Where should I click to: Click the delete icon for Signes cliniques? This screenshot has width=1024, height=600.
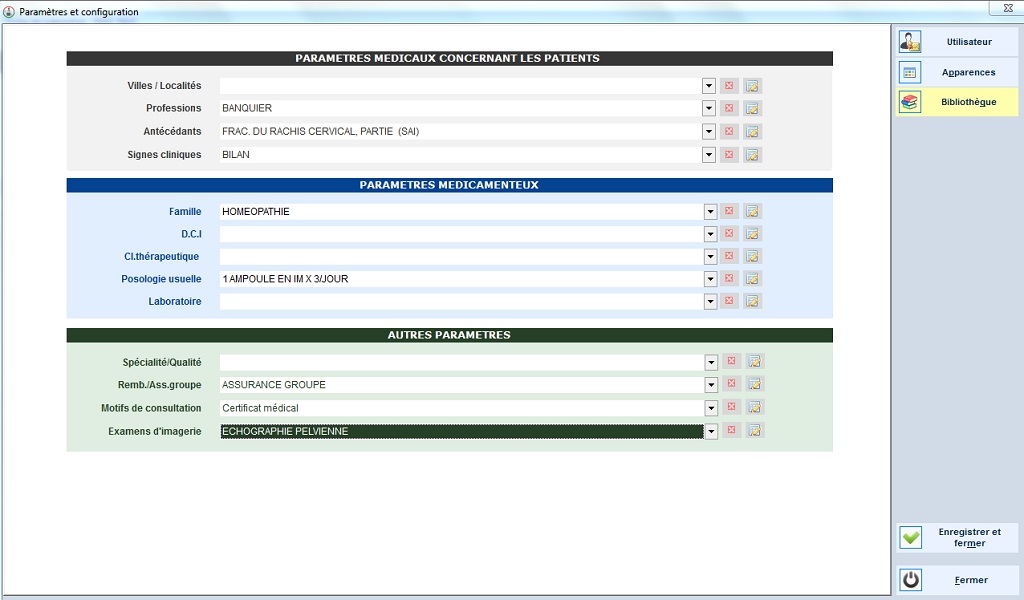click(729, 155)
